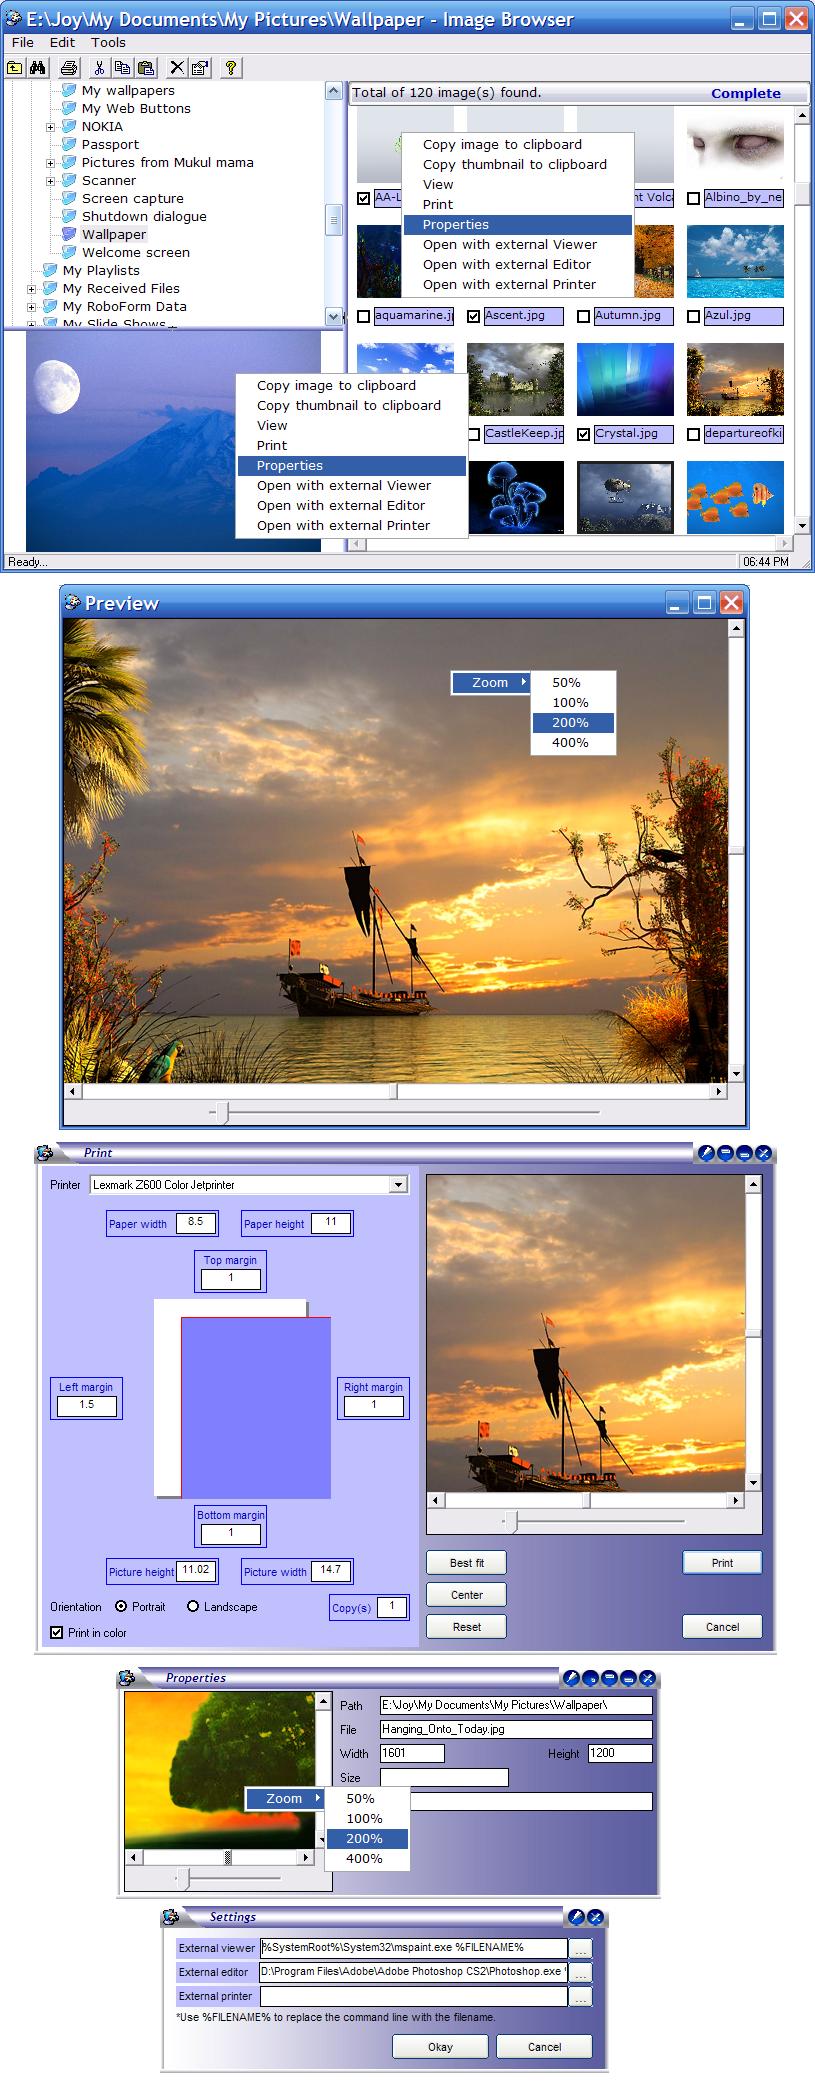The image size is (815, 2081).
Task: Open properties via the toolbar properties icon
Action: point(199,68)
